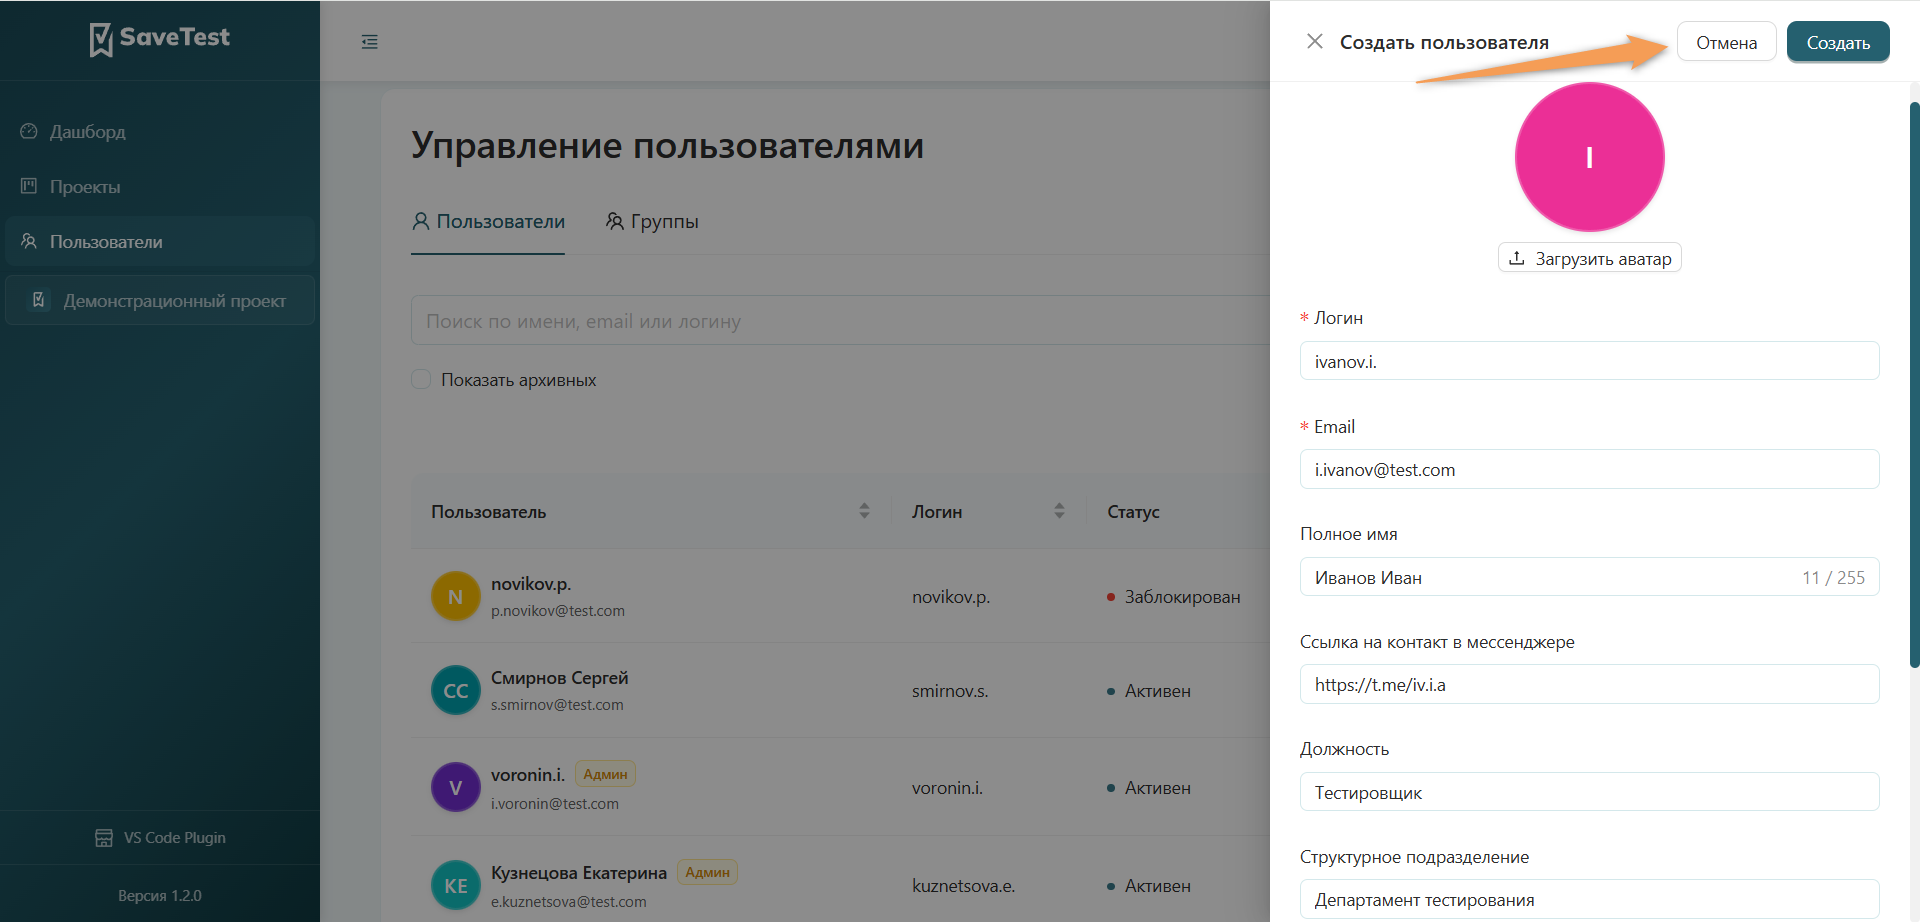
Task: Sort the table by Пользователь column
Action: click(x=864, y=510)
